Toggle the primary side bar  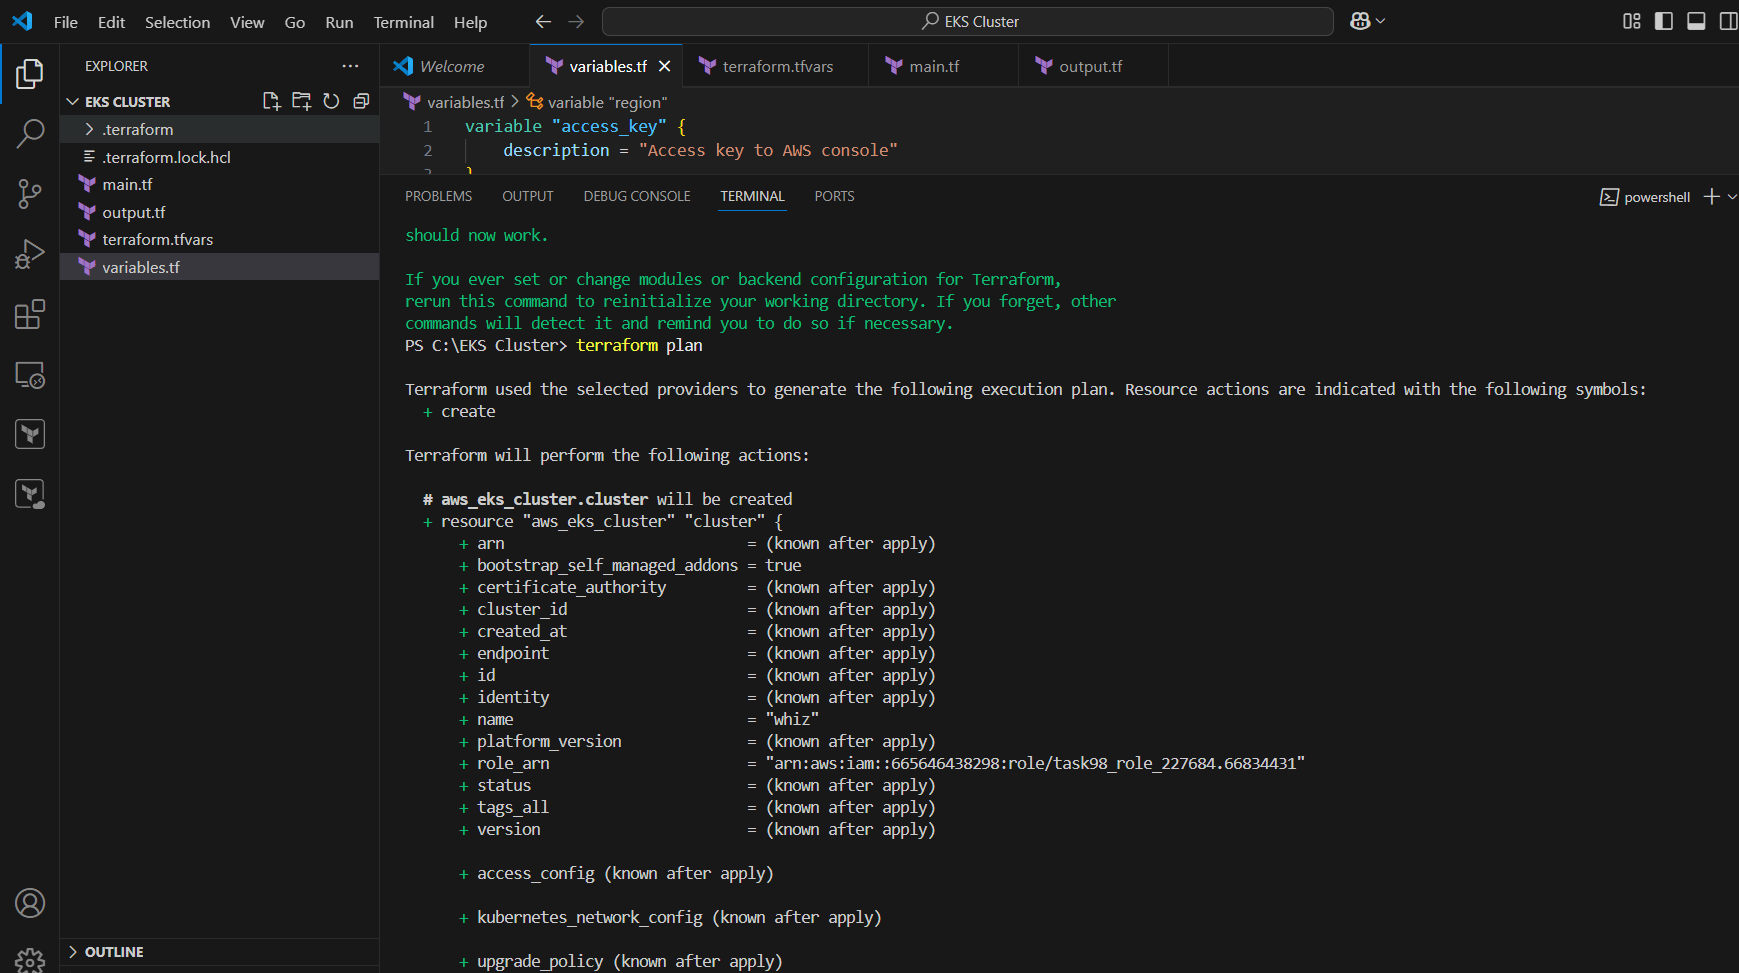click(x=1664, y=21)
